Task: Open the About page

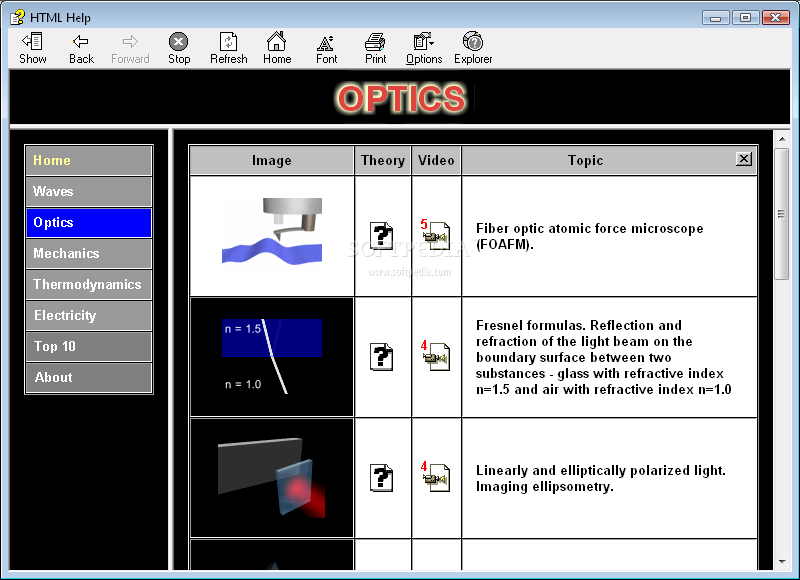Action: [89, 377]
